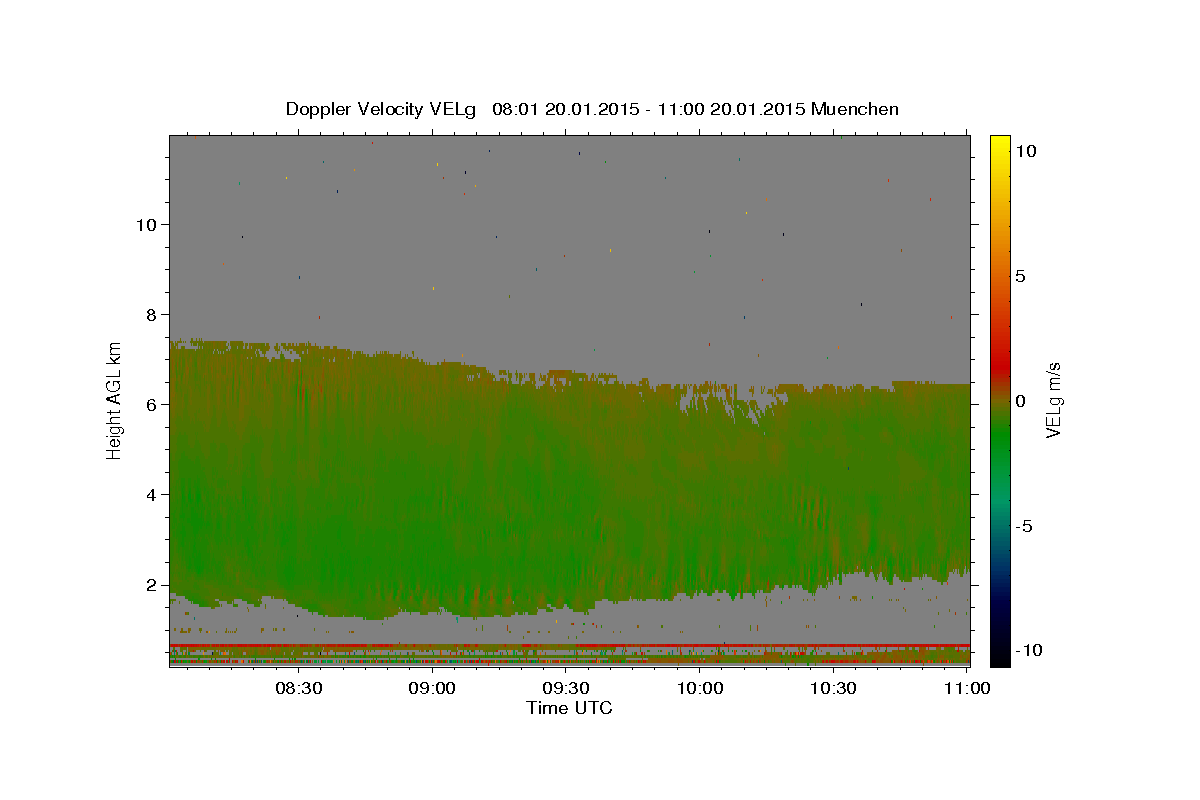Click the 11:00 time axis tick label
This screenshot has width=1200, height=800.
tap(966, 688)
